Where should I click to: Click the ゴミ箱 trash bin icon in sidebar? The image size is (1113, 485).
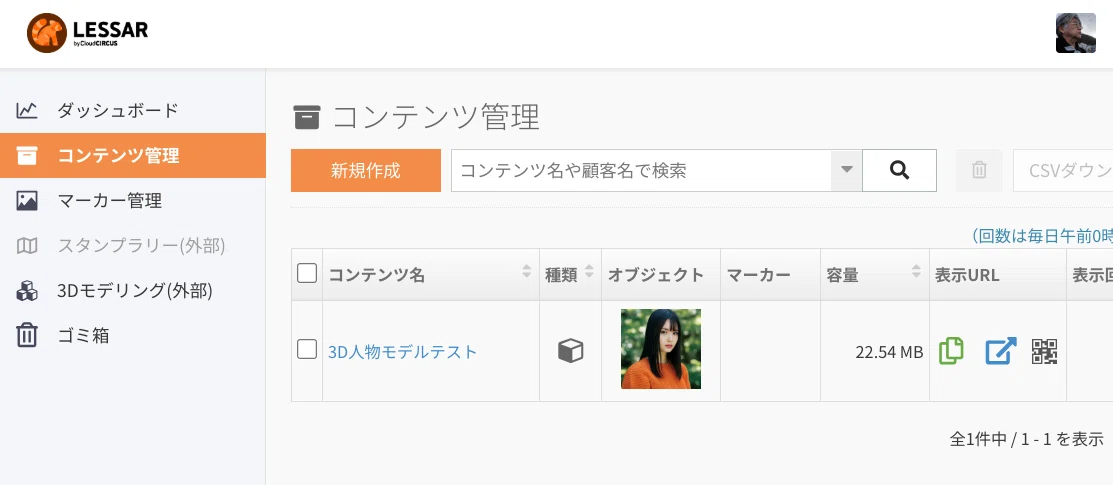[x=26, y=334]
